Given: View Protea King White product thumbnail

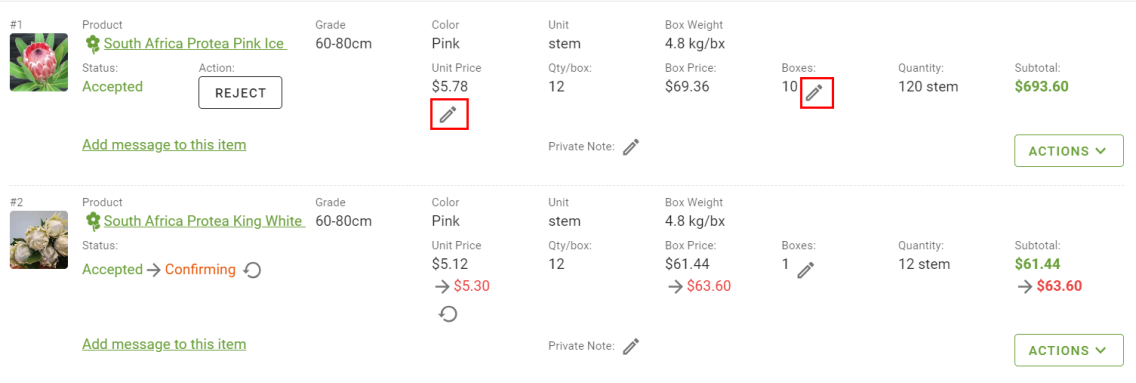Looking at the screenshot, I should pyautogui.click(x=38, y=240).
